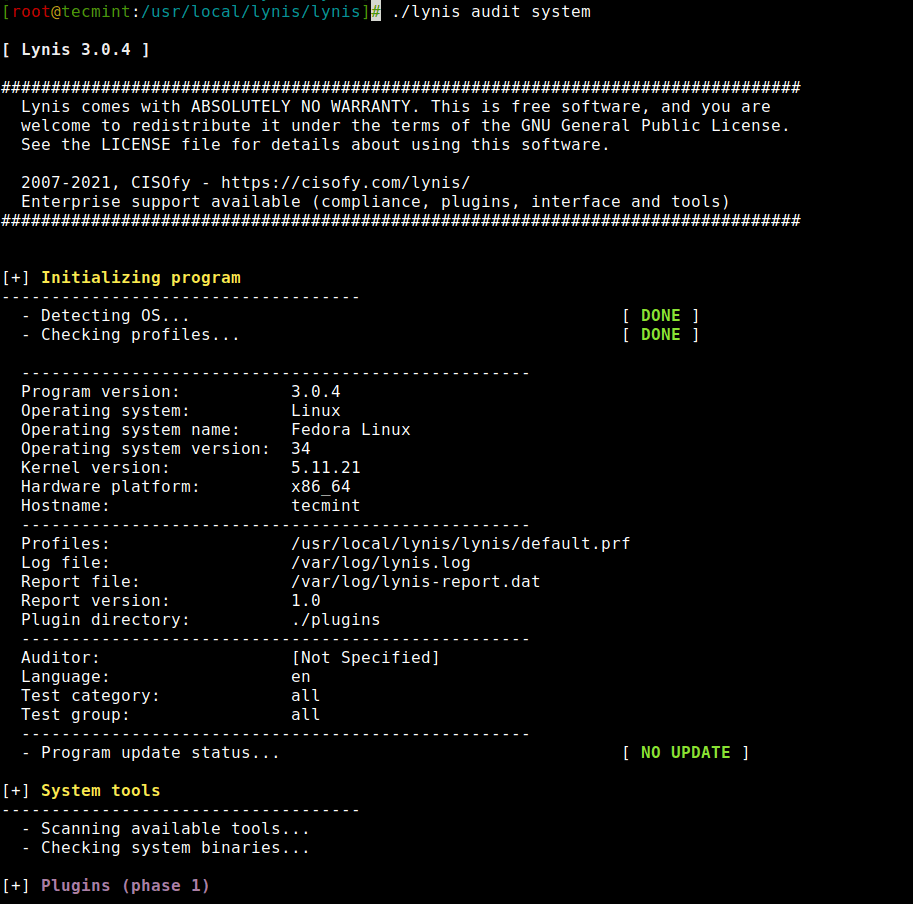The image size is (913, 904).
Task: Click the DONE status for Detecting OS
Action: tap(660, 316)
